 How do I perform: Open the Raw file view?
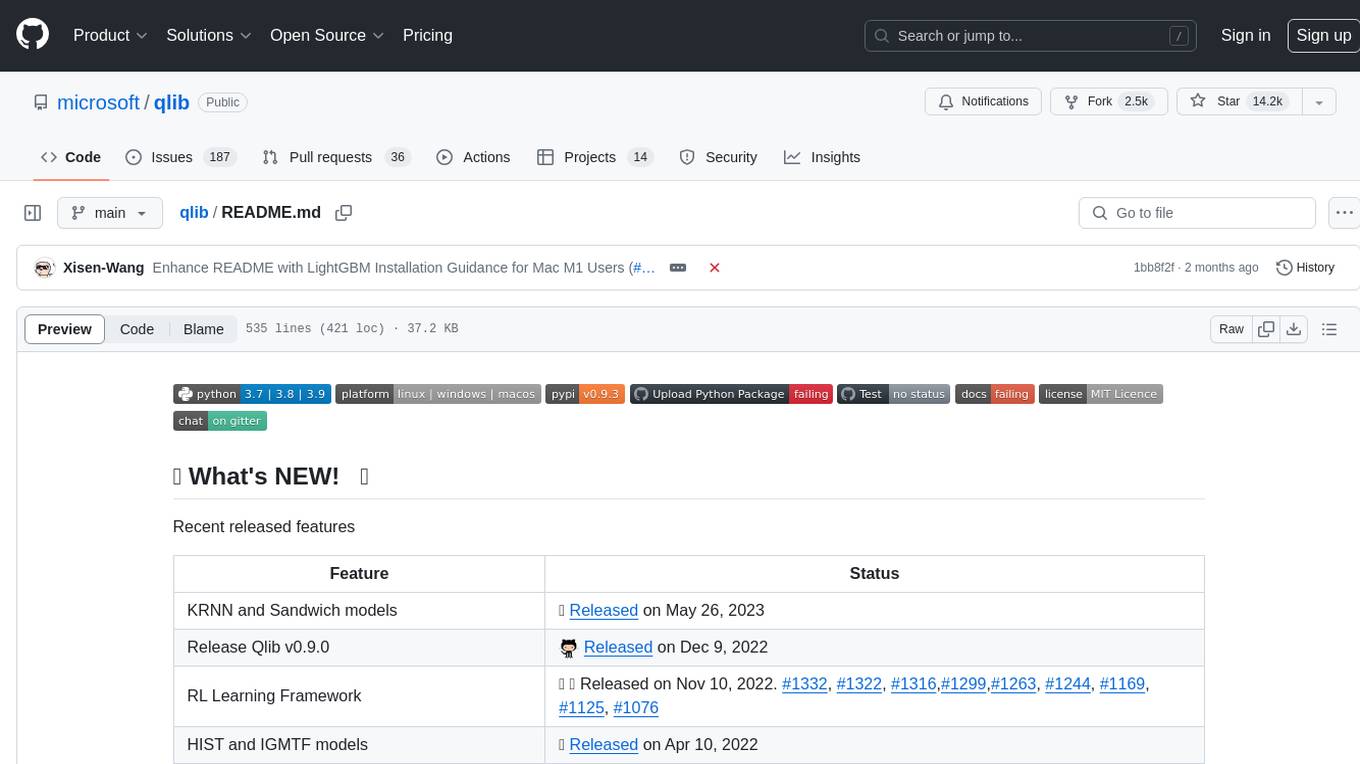click(1231, 329)
